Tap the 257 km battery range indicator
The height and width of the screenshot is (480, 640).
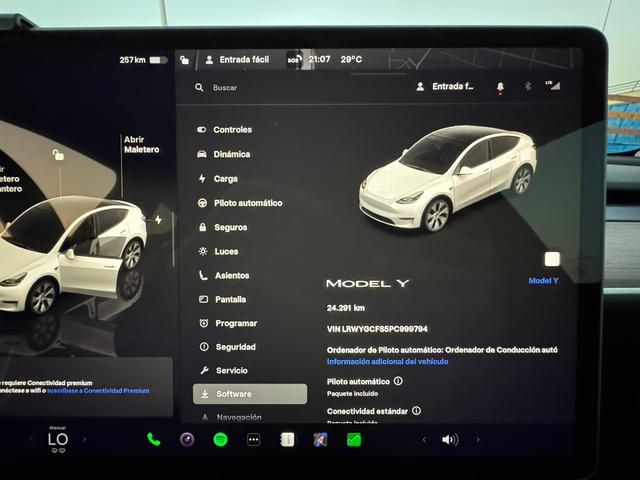(143, 60)
